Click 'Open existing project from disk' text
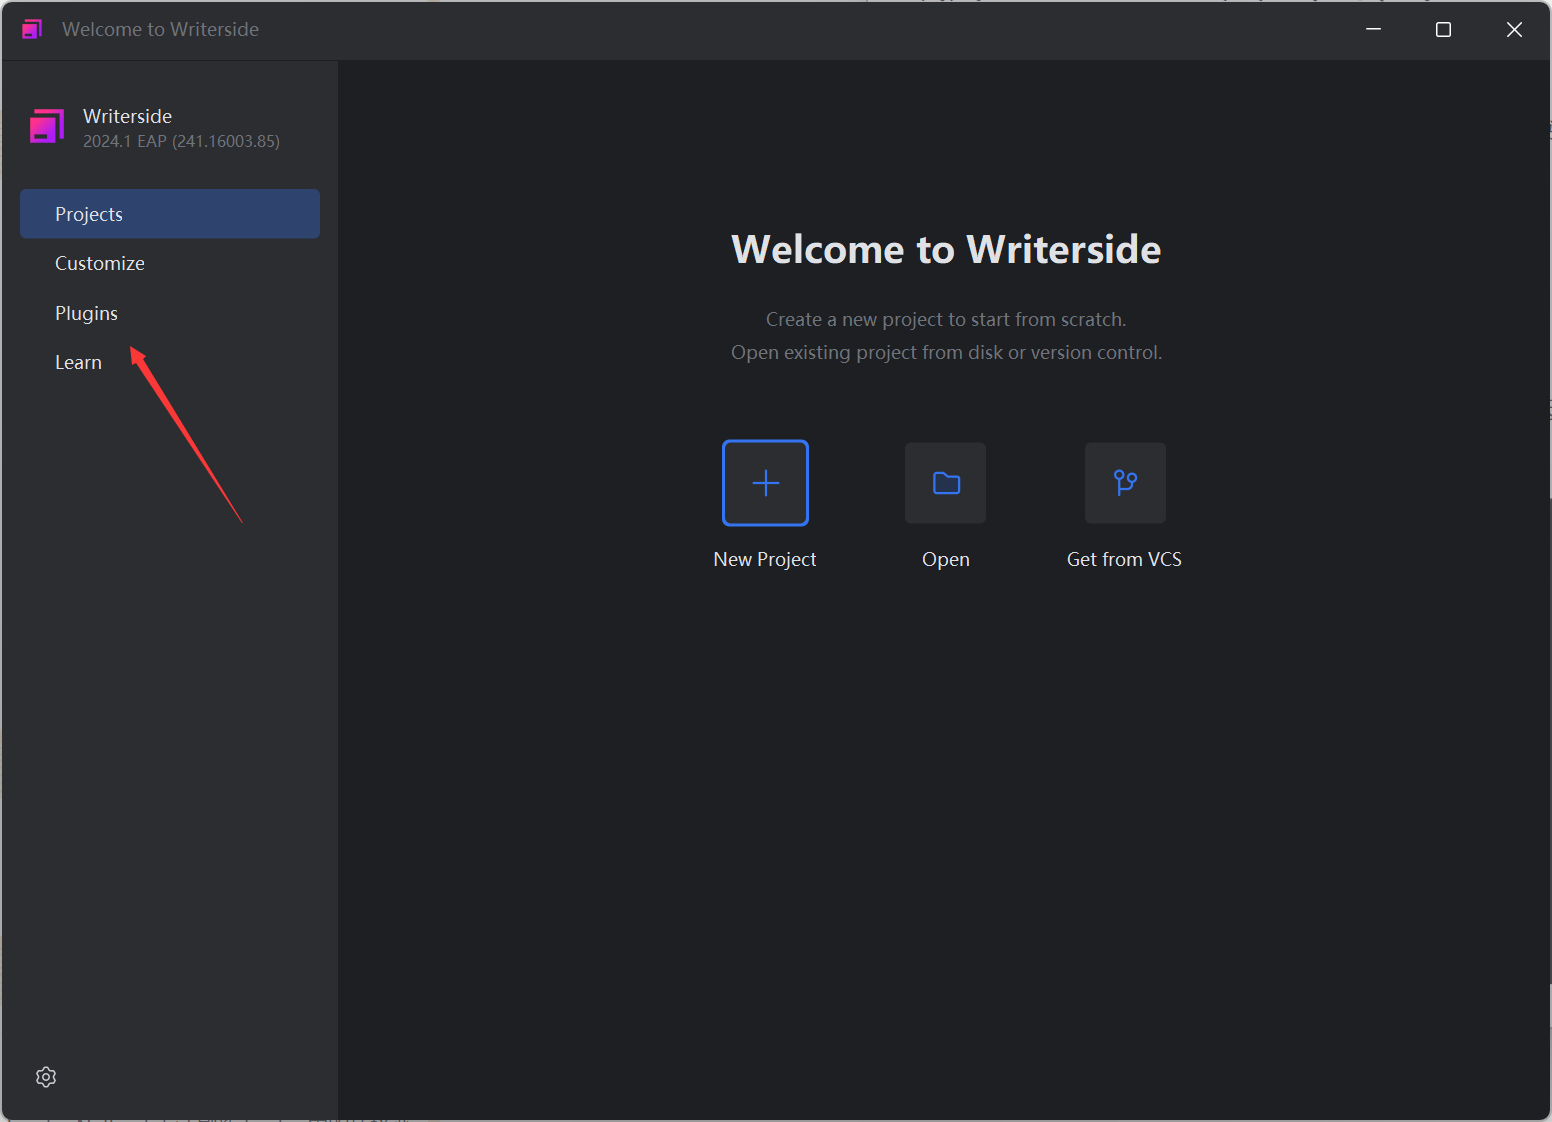The image size is (1552, 1122). click(x=946, y=352)
